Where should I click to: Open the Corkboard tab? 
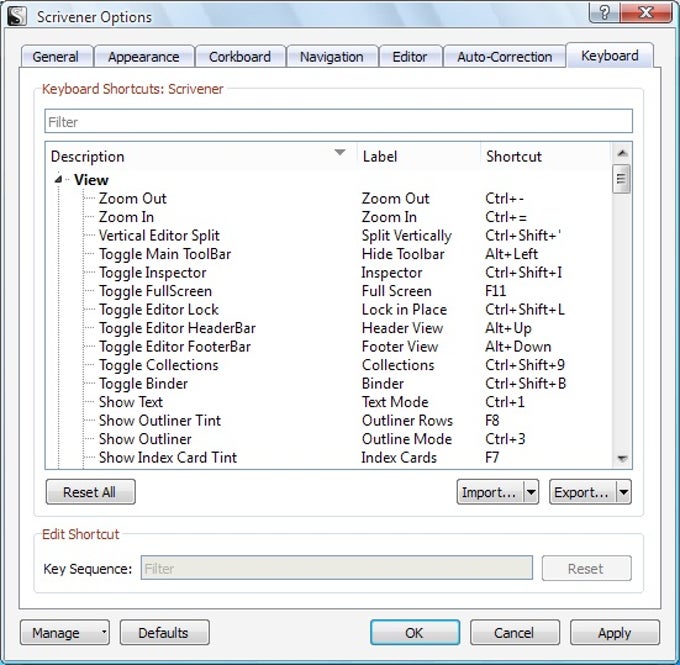pos(240,57)
